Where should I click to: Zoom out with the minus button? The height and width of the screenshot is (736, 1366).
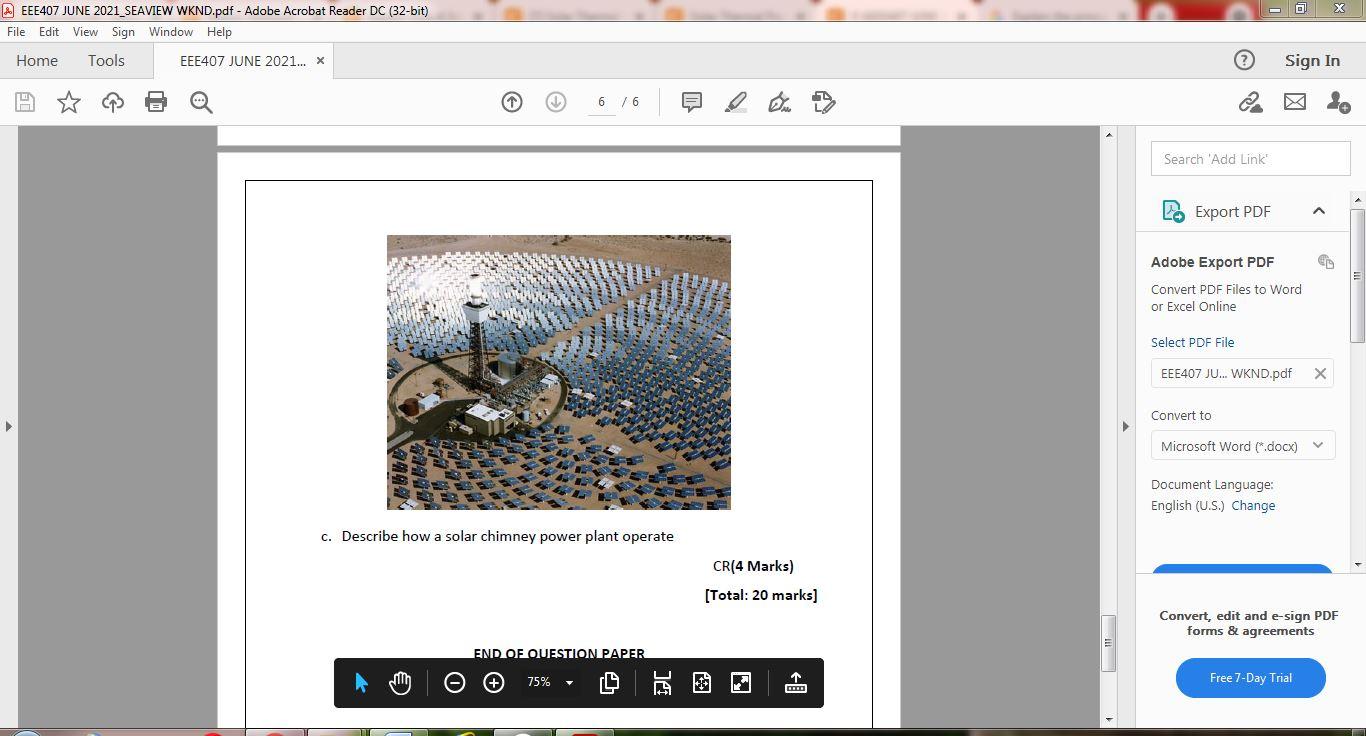[x=454, y=683]
